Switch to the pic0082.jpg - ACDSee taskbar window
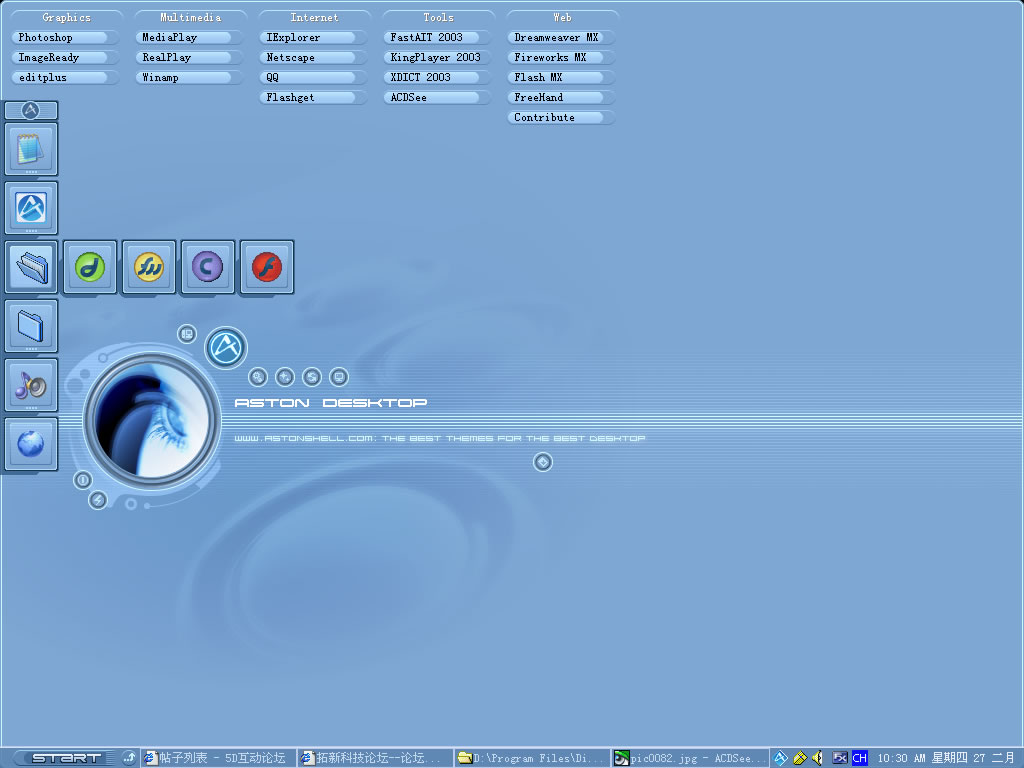This screenshot has width=1024, height=768. coord(688,758)
